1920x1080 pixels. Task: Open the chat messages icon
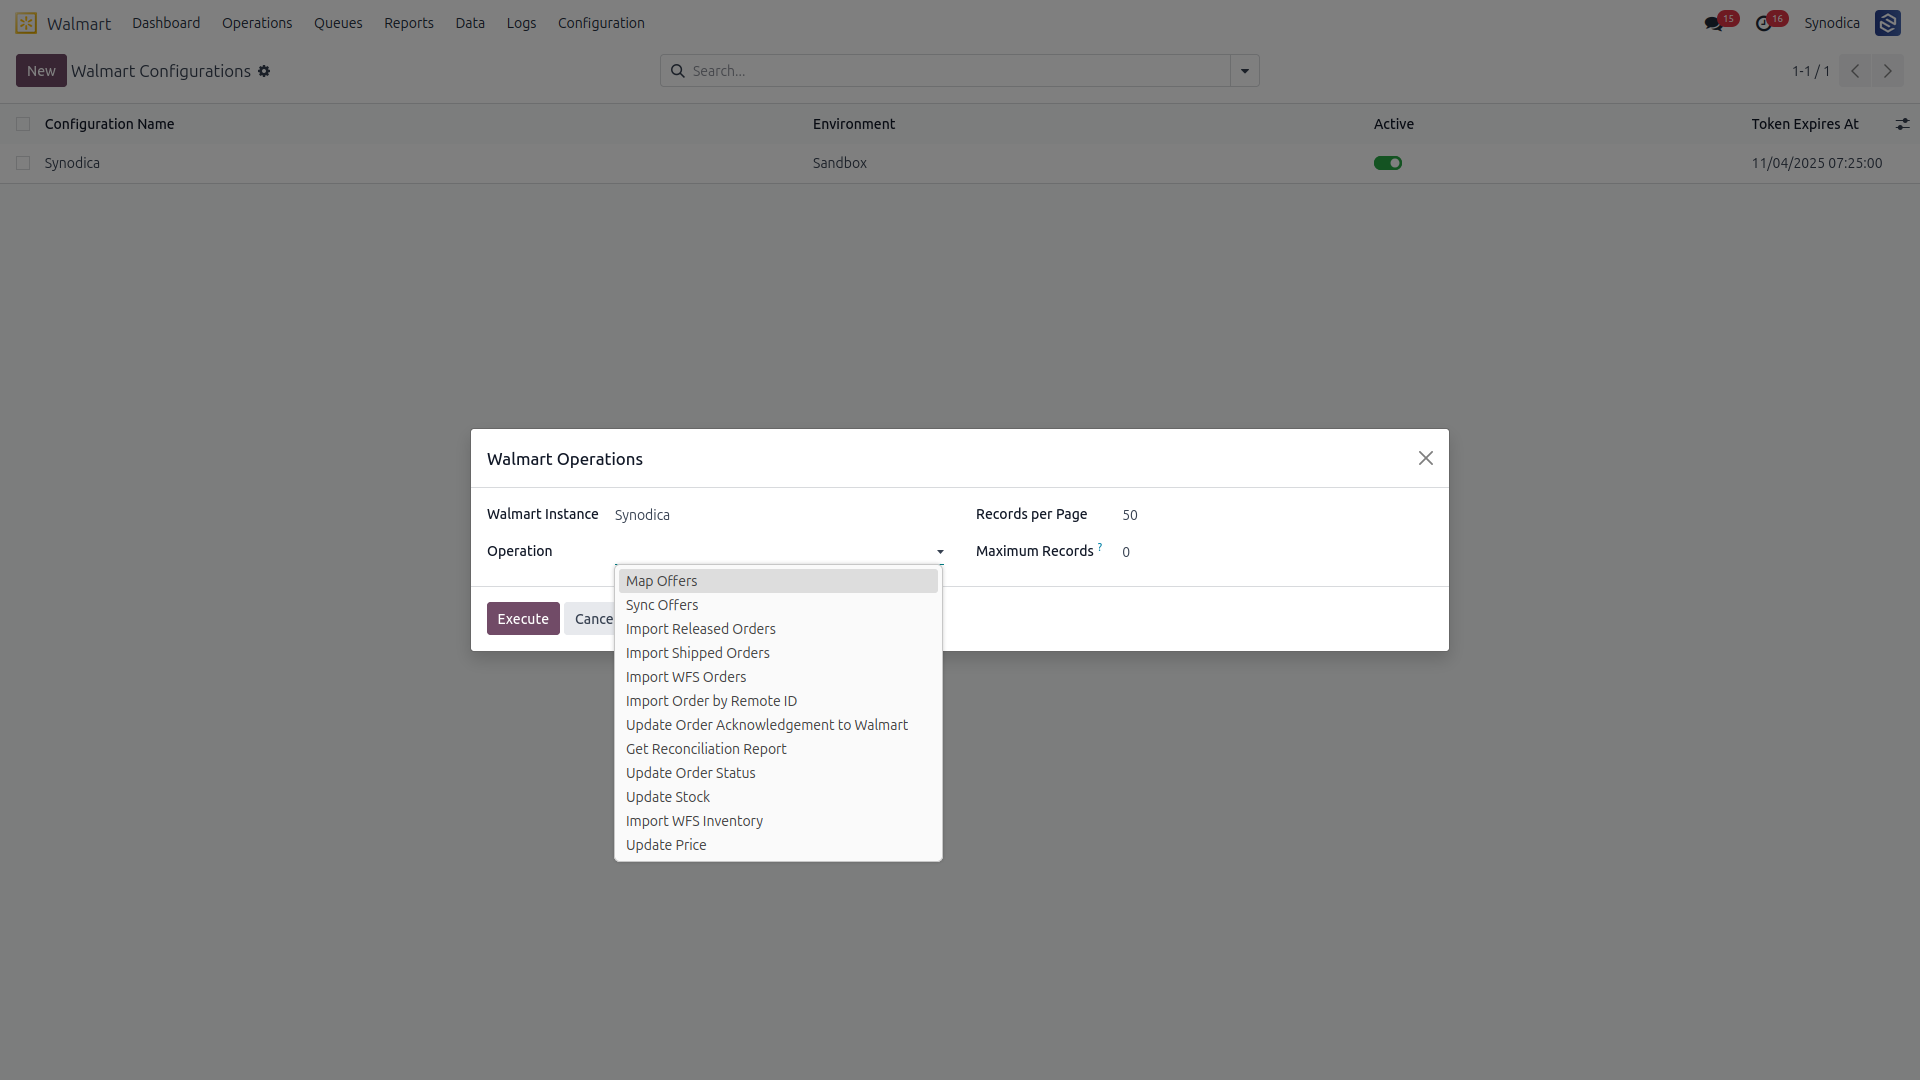(x=1714, y=23)
